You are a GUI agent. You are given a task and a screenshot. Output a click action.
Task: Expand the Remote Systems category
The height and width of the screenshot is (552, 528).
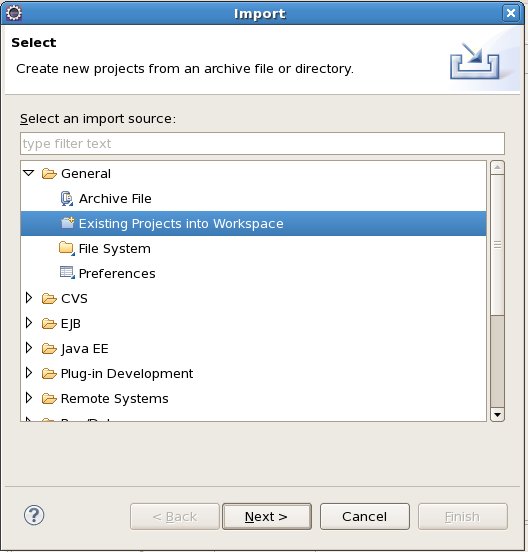point(29,398)
